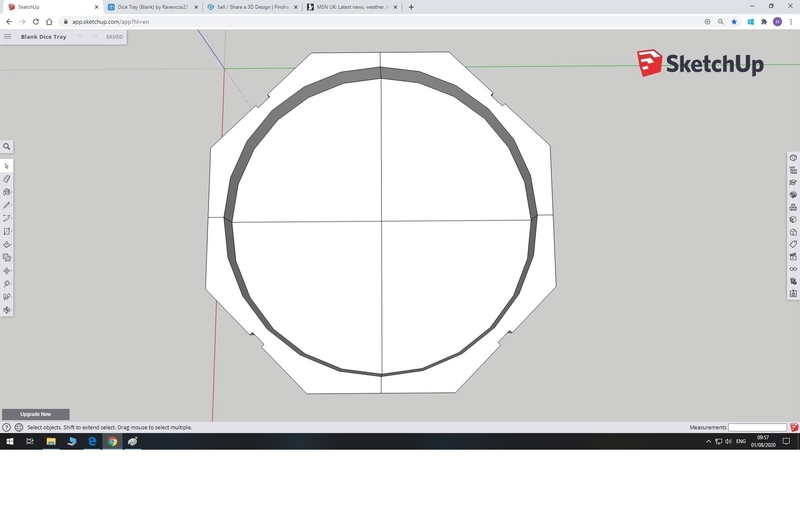Click the panel icon below the glasses

[793, 282]
